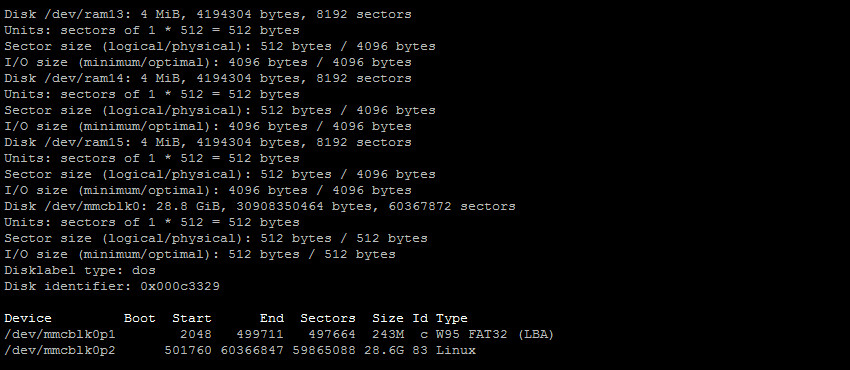Click the 60367872 sectors text
850x370 pixels.
(452, 206)
